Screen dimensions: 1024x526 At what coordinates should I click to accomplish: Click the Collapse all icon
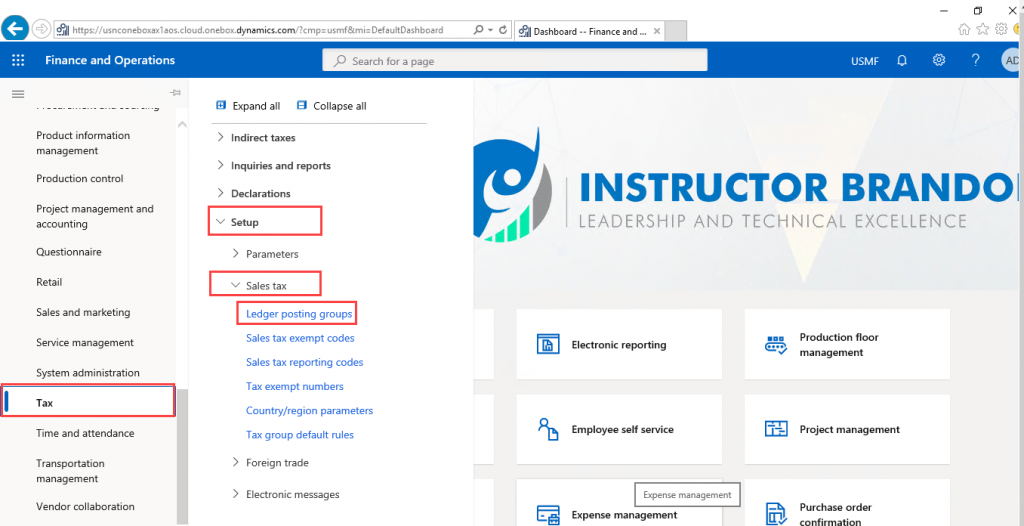tap(302, 105)
